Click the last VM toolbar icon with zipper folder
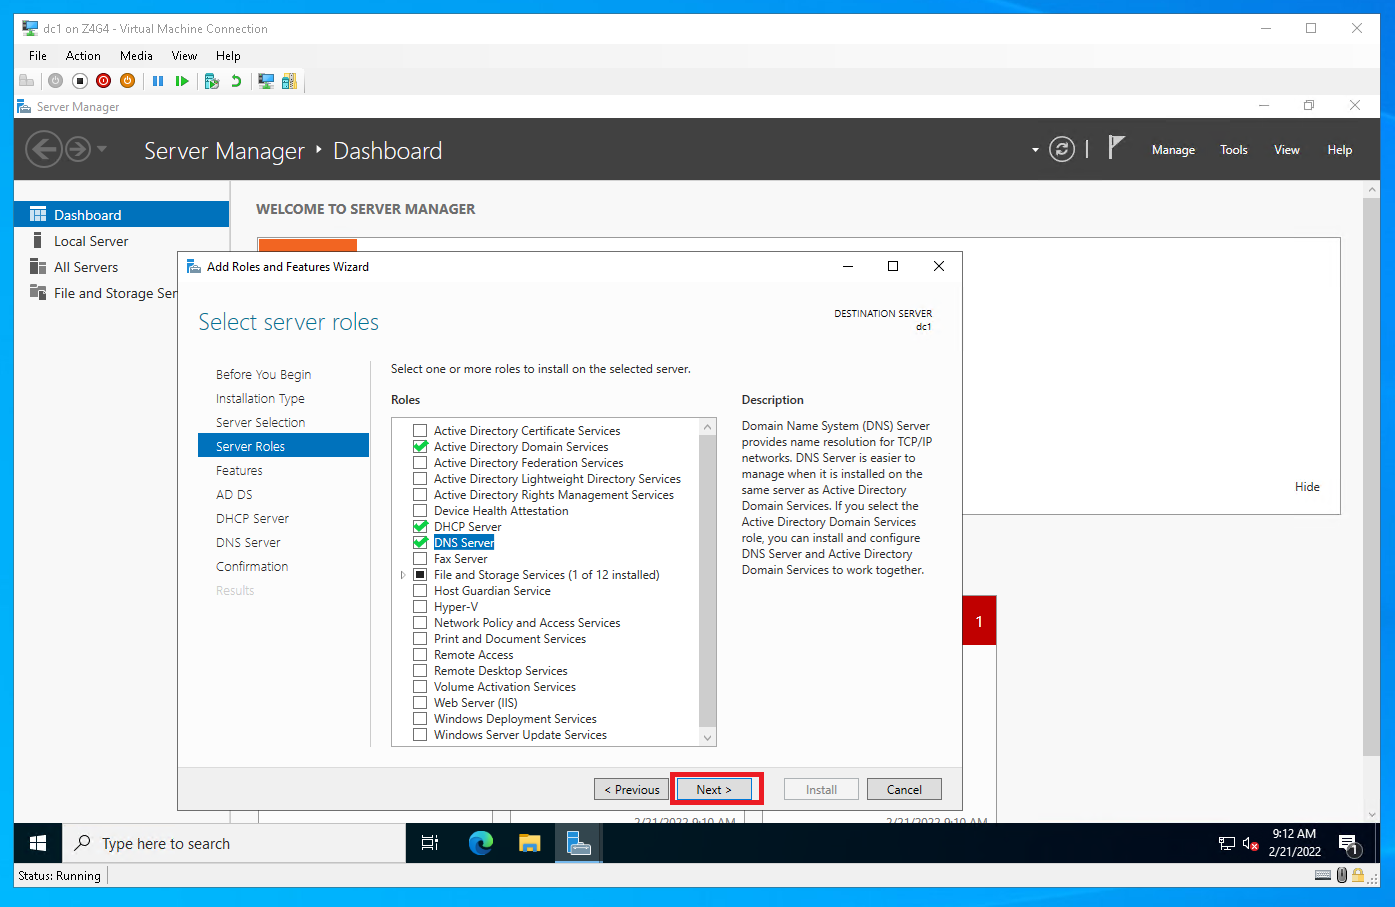Image resolution: width=1395 pixels, height=907 pixels. click(289, 81)
